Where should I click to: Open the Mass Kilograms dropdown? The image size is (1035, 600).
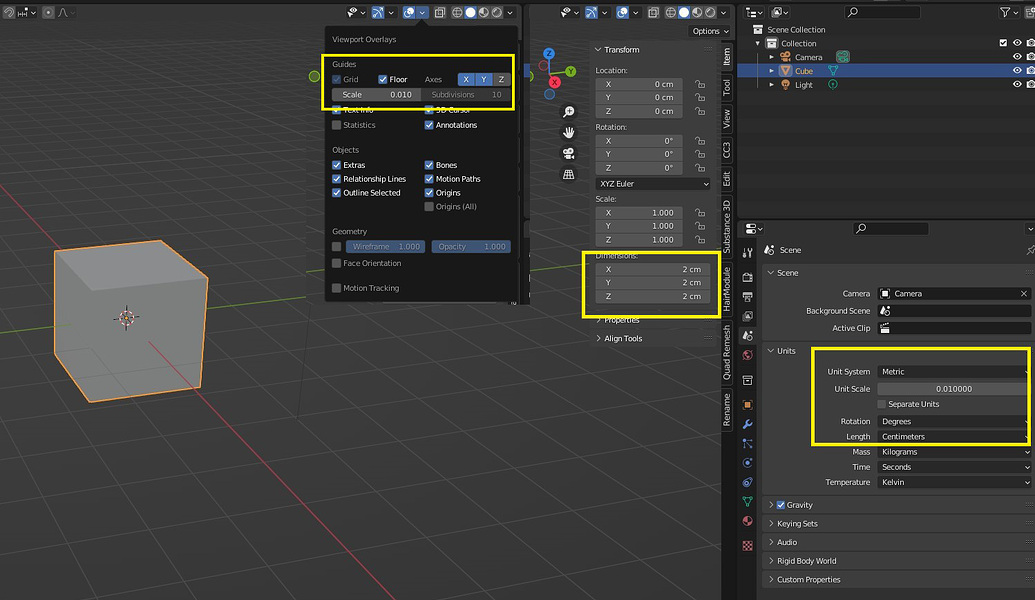(953, 452)
